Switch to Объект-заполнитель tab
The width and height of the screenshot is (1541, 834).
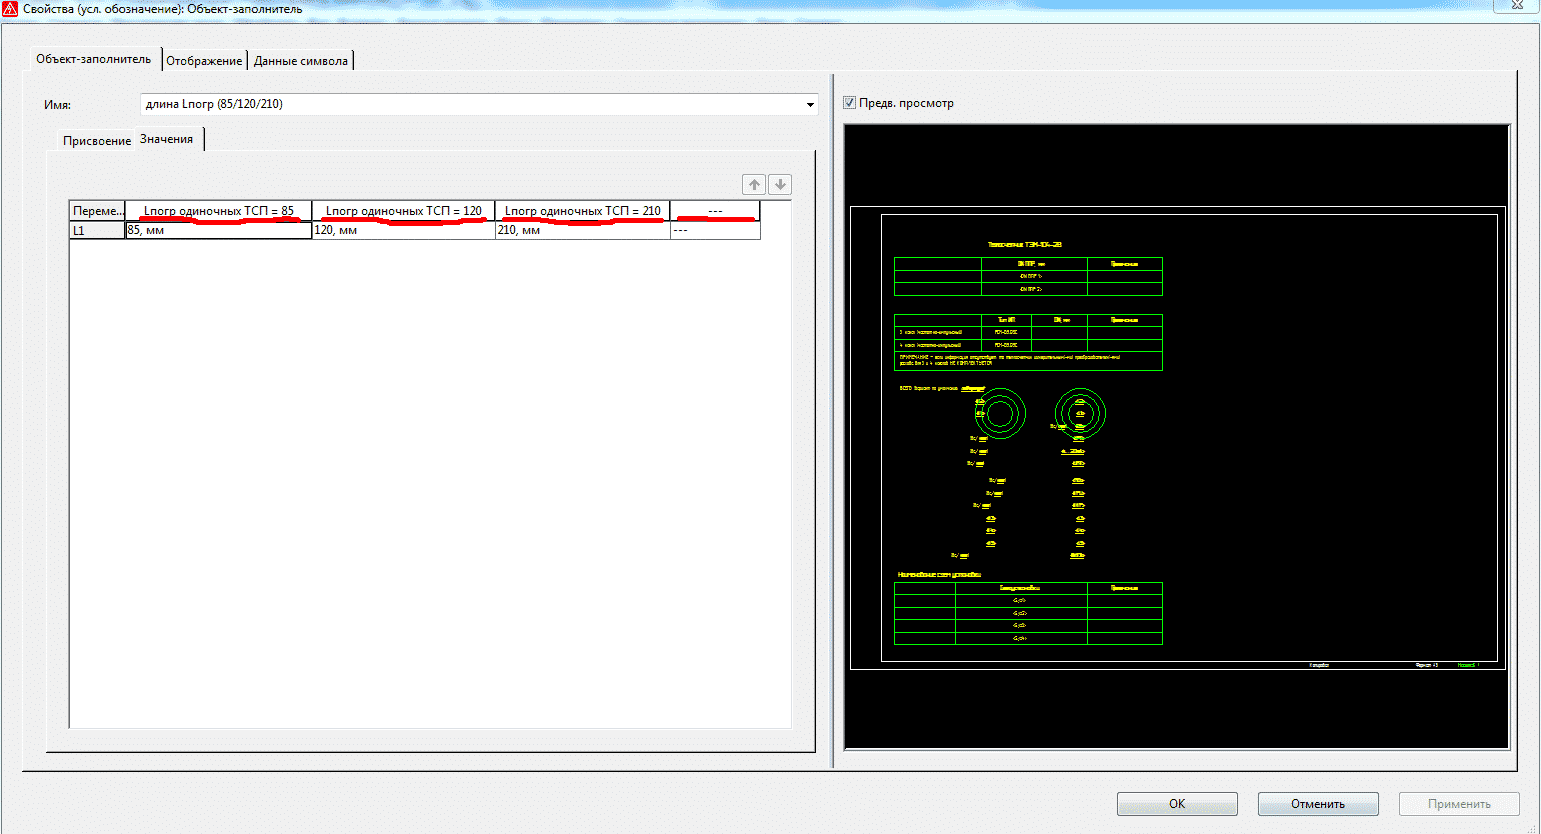[x=94, y=59]
